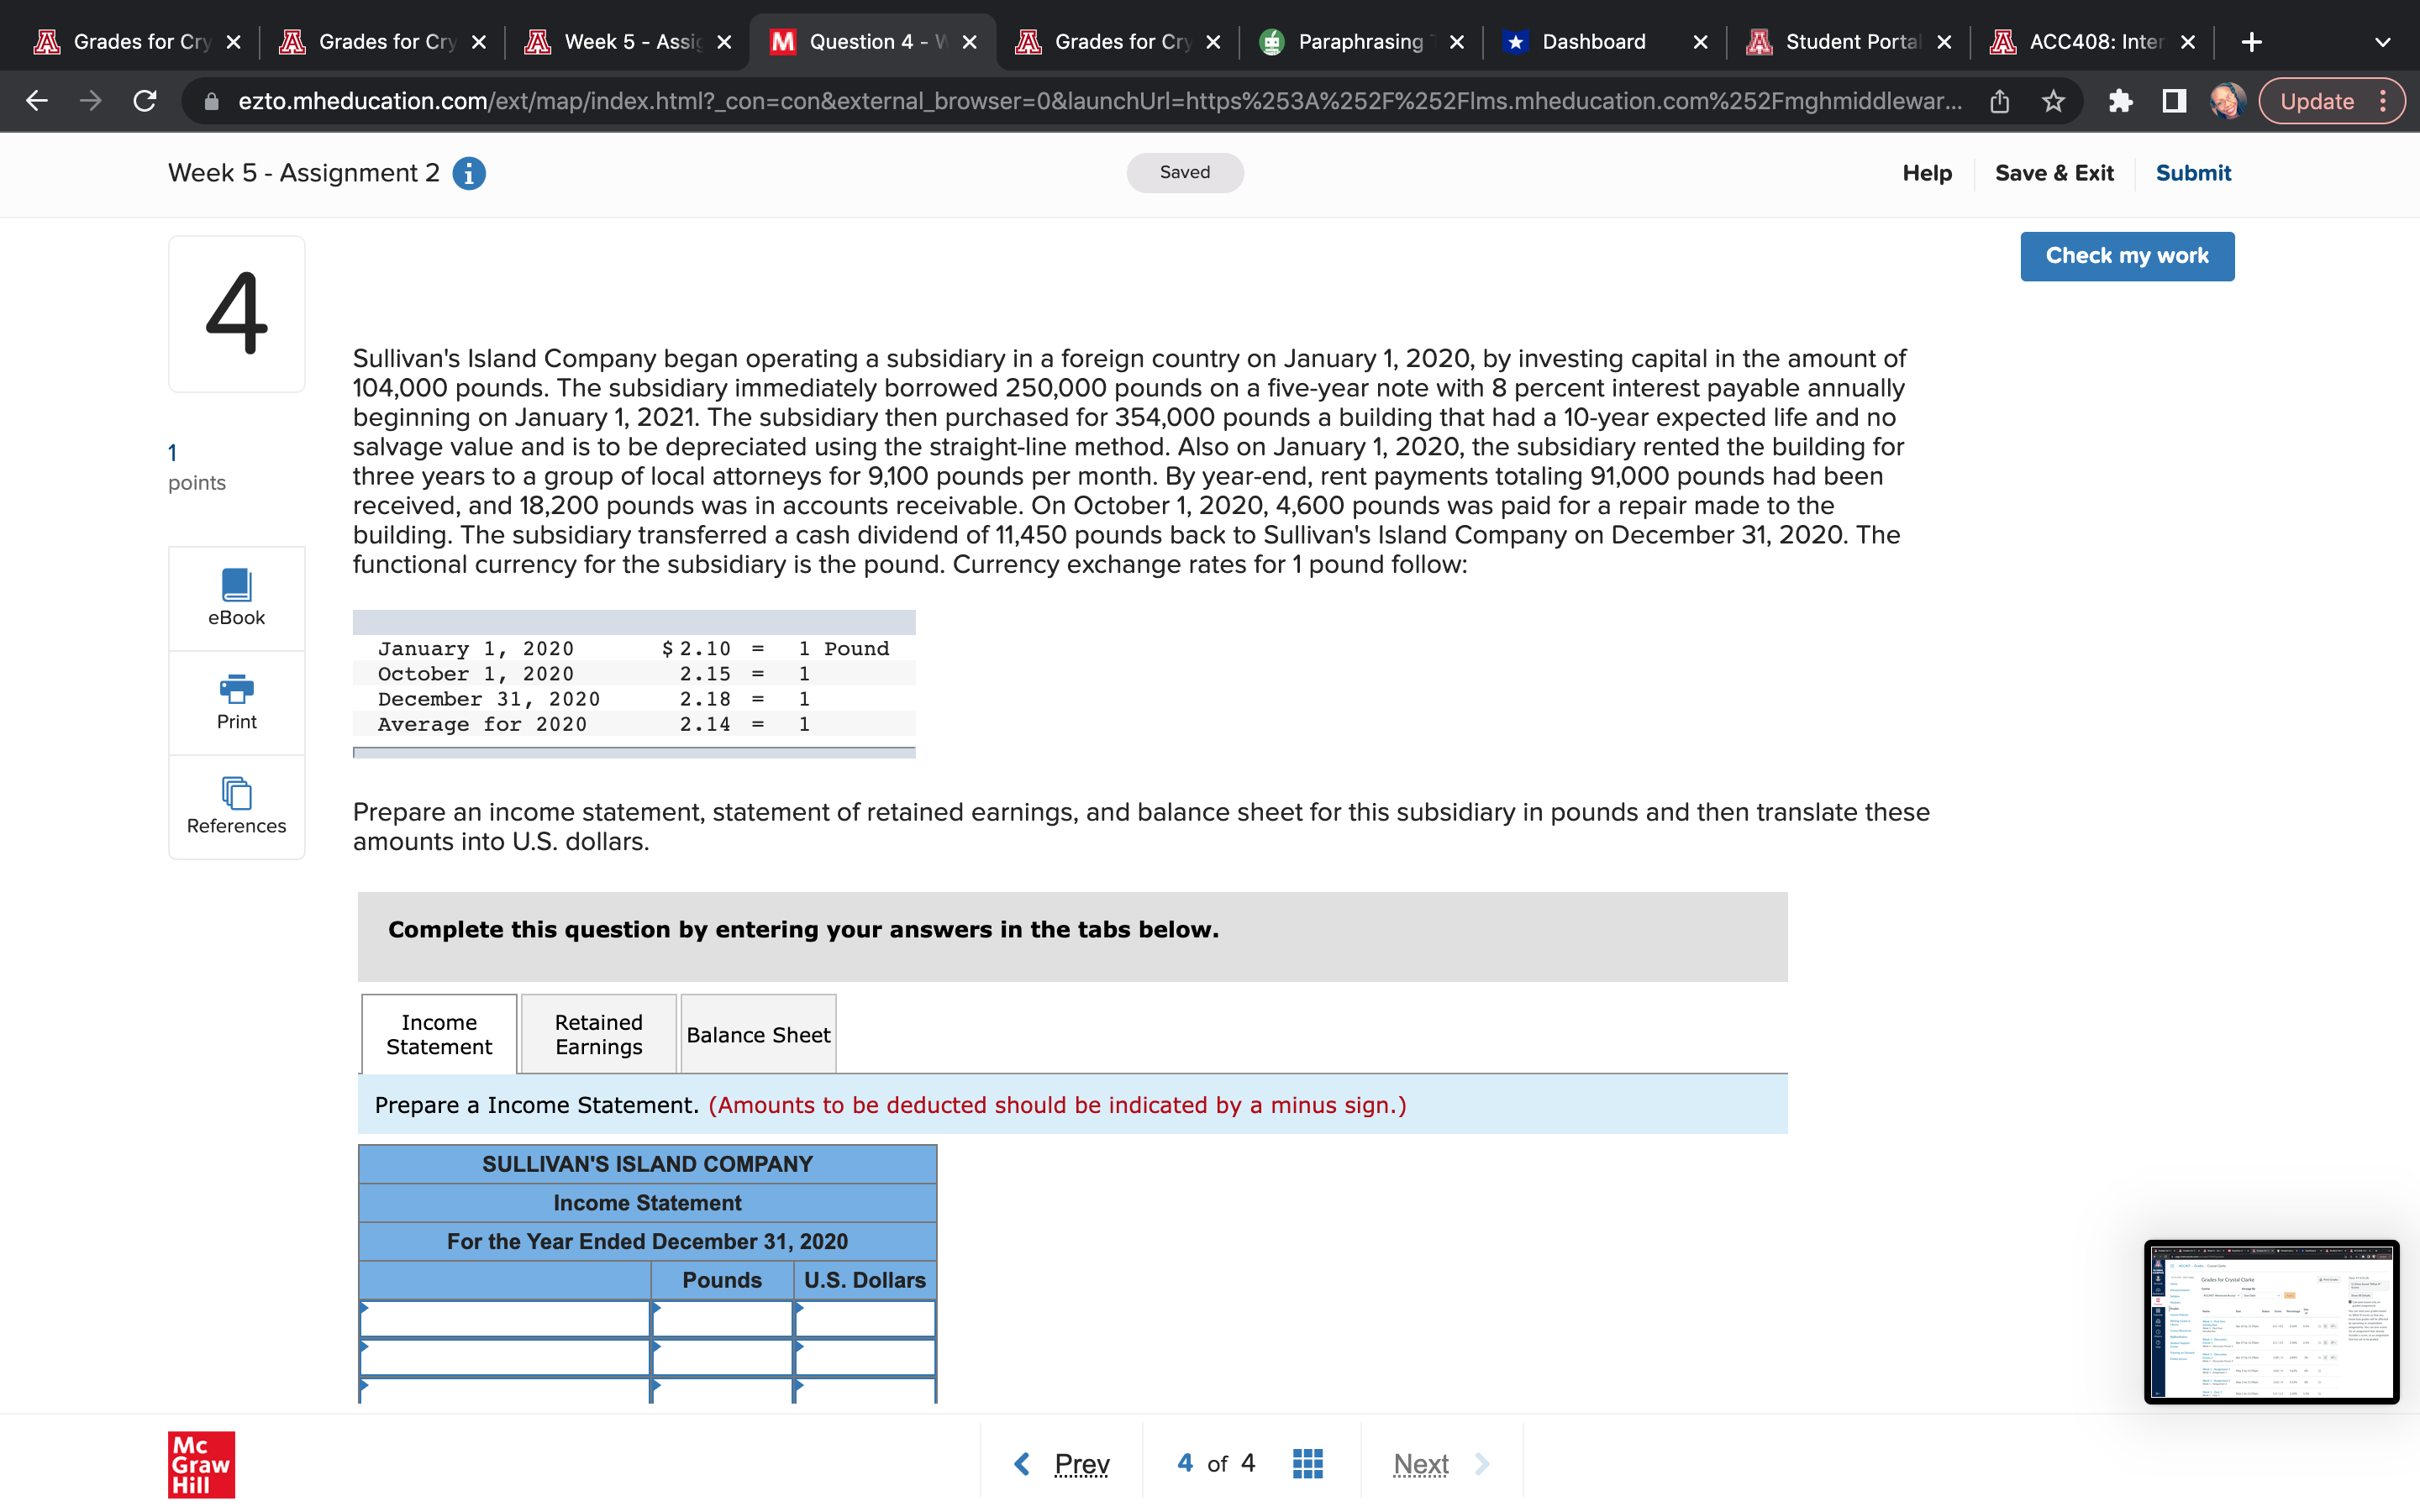
Task: Go to the previous question
Action: pyautogui.click(x=1063, y=1464)
